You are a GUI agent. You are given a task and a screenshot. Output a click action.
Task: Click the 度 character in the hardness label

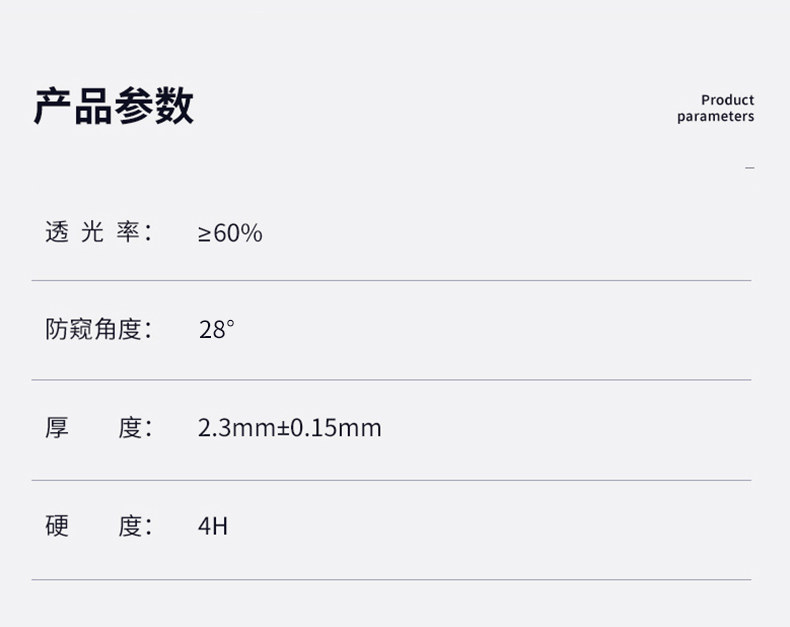[x=131, y=525]
